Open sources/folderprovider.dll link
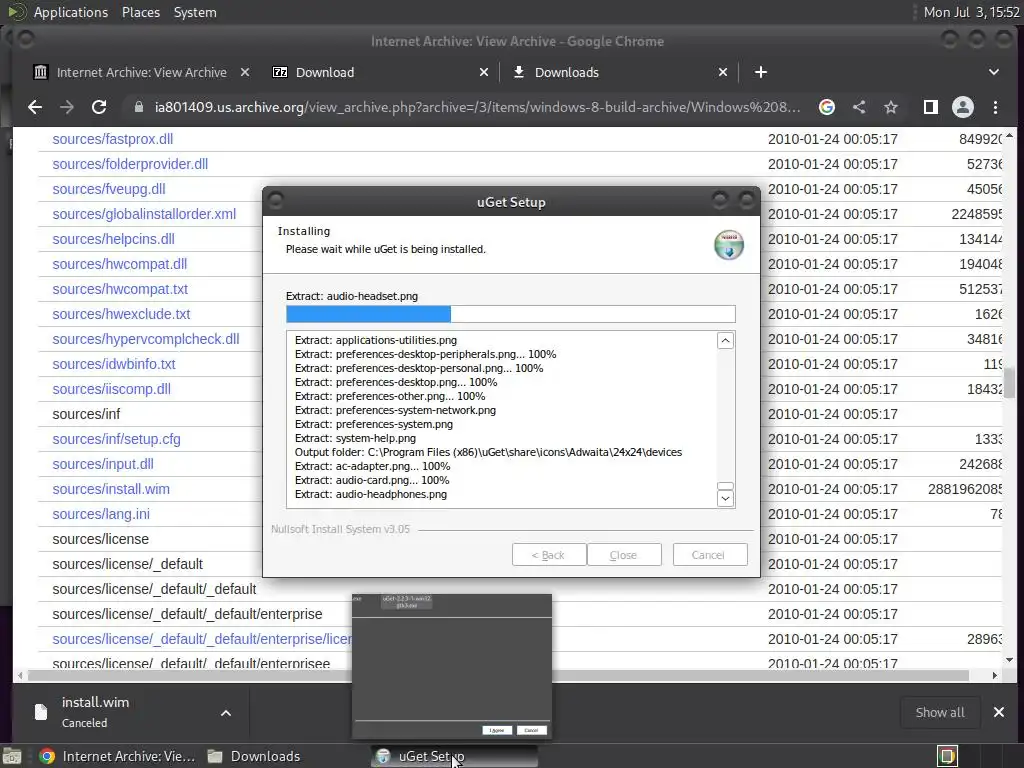This screenshot has width=1024, height=768. (x=130, y=164)
